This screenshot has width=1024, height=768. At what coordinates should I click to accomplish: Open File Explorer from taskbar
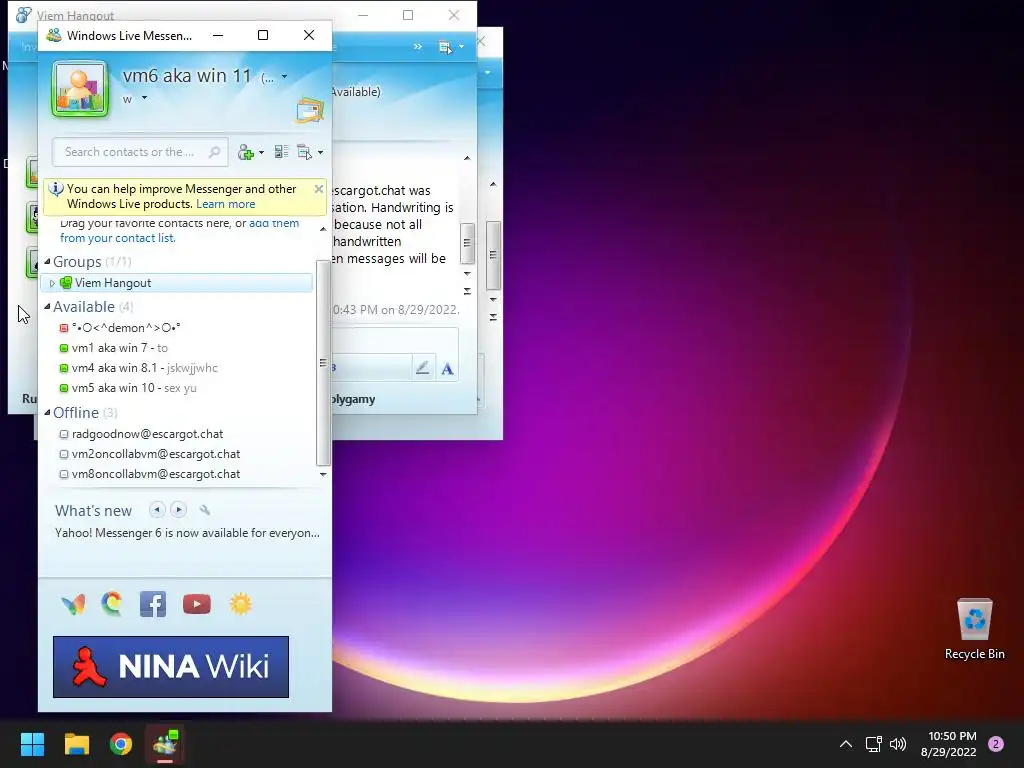pos(77,744)
